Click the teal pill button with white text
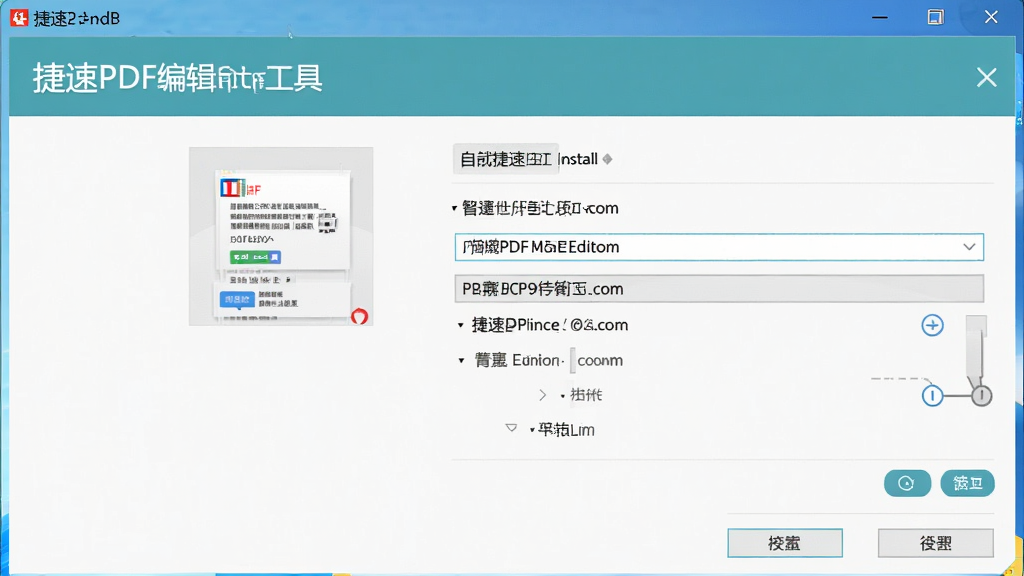Viewport: 1024px width, 576px height. [967, 483]
